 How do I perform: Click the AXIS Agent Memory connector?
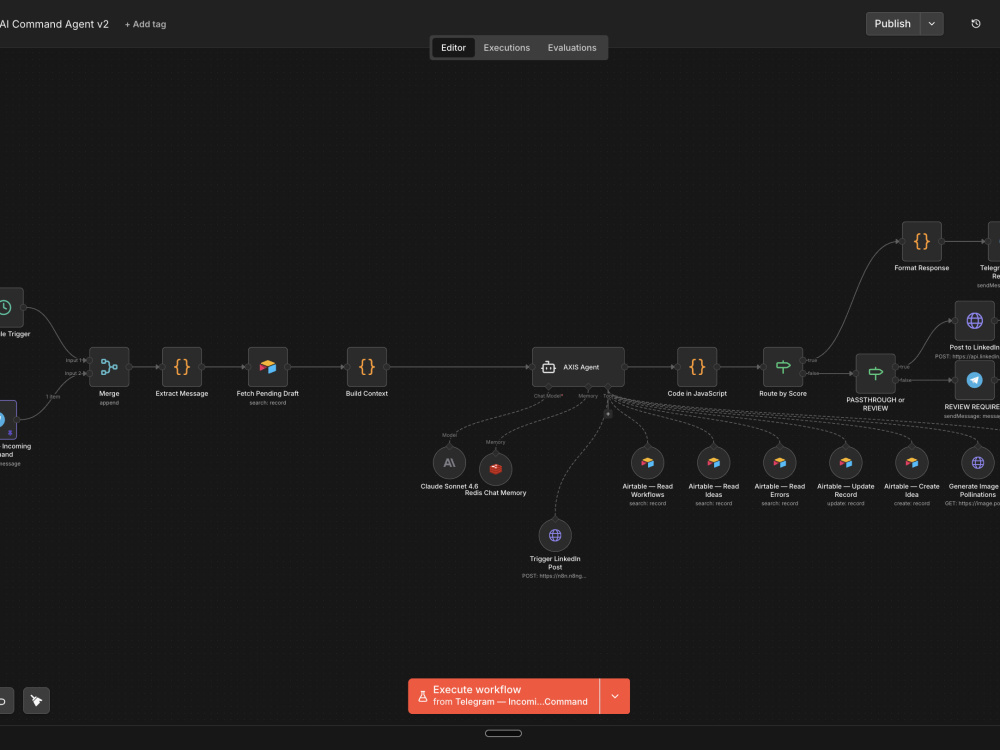point(588,387)
